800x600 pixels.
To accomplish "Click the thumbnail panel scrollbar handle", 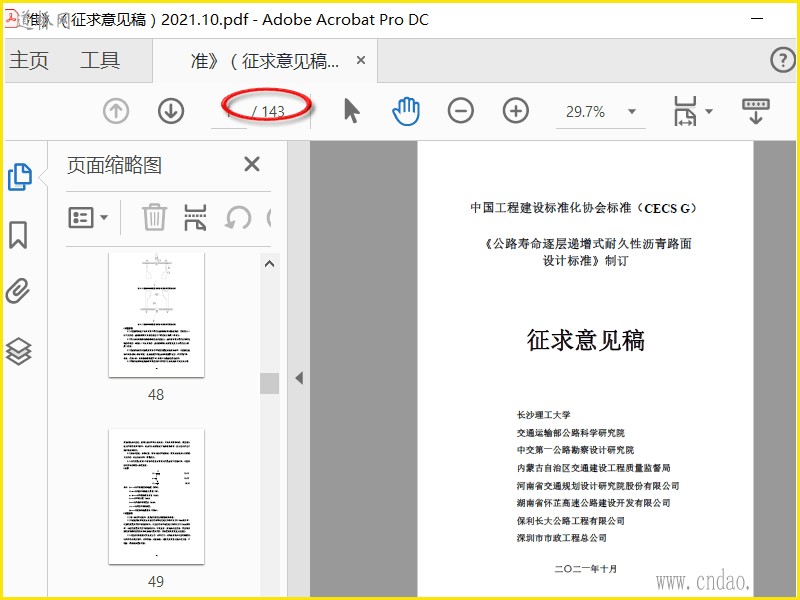I will pos(269,383).
